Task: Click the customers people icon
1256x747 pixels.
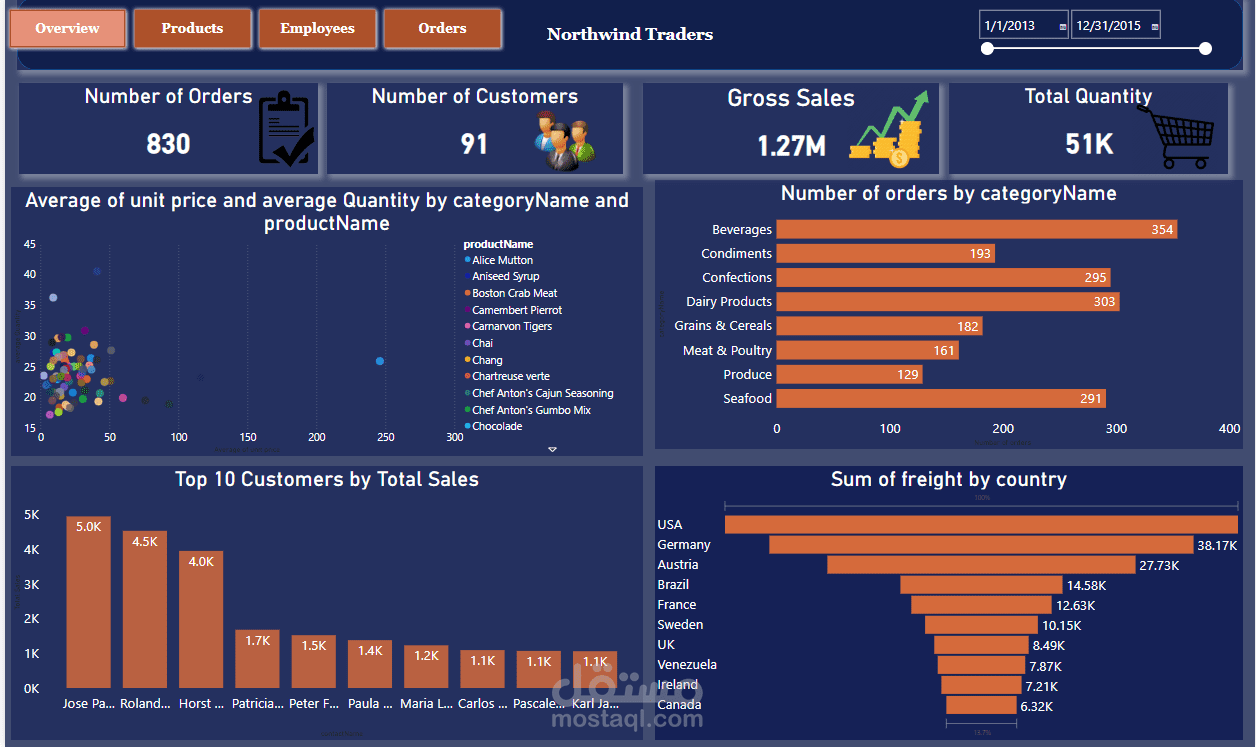Action: point(565,140)
